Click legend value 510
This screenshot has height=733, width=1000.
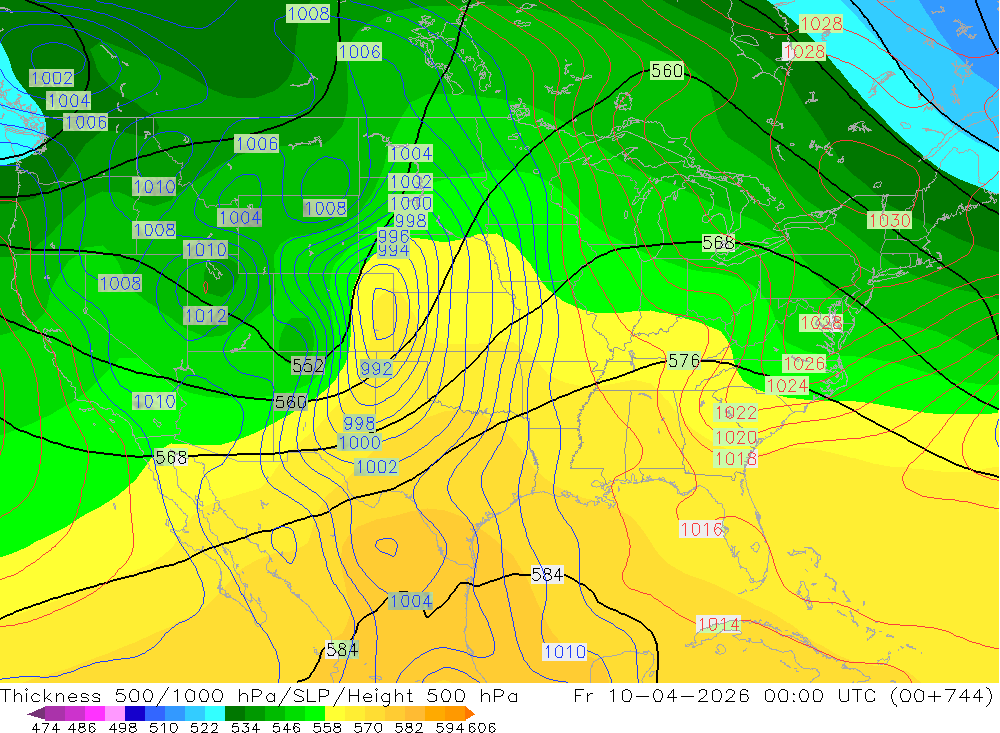click(162, 727)
